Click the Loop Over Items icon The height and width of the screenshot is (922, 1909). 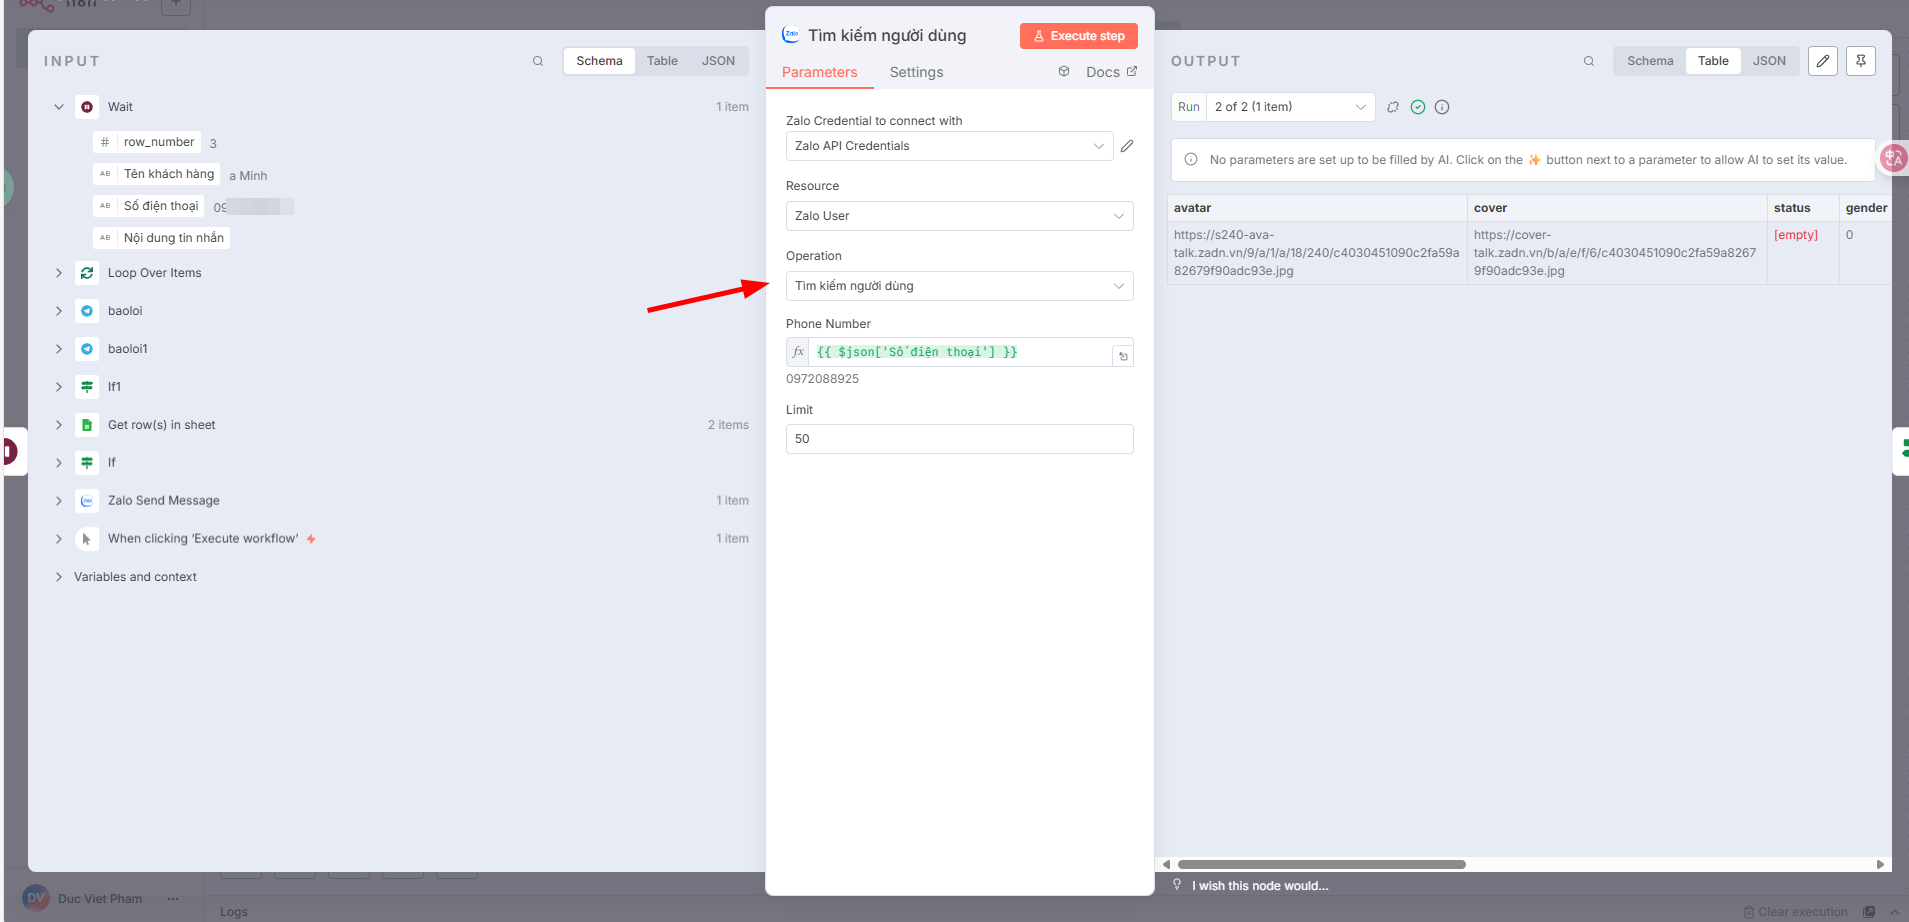point(87,273)
